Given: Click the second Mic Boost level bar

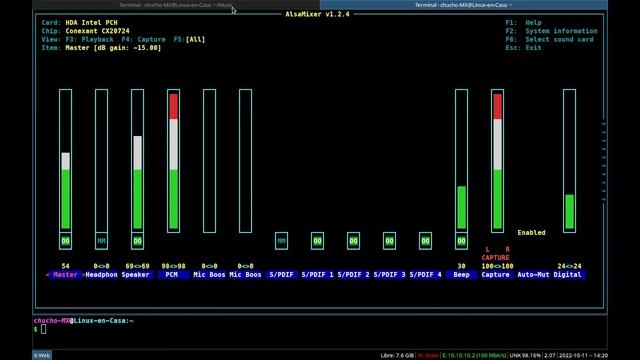Looking at the screenshot, I should coord(245,161).
